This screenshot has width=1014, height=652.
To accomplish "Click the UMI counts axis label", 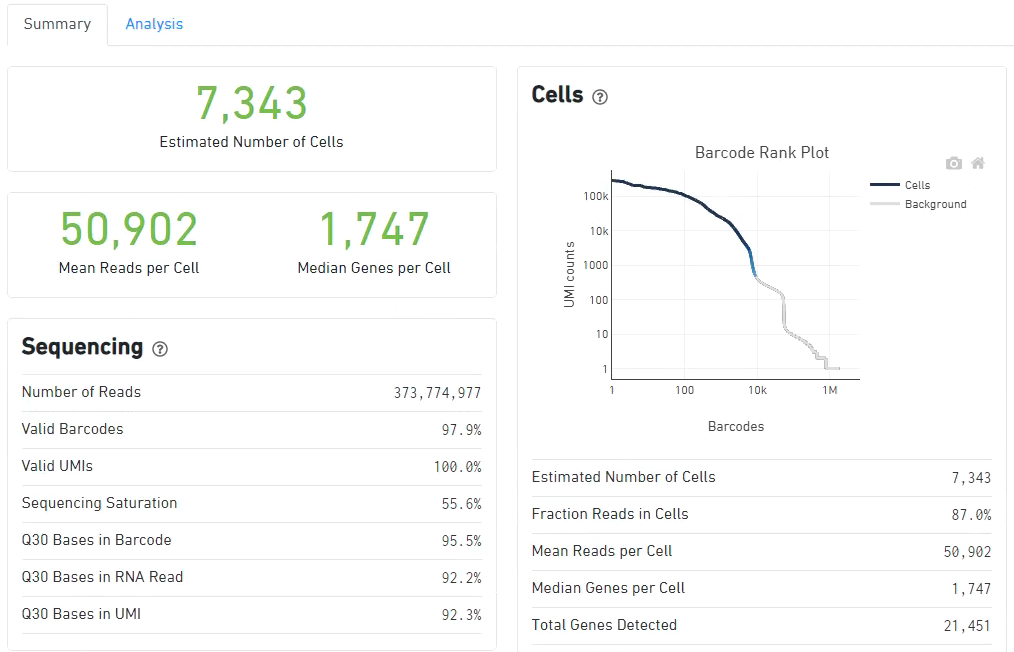I will click(x=570, y=274).
